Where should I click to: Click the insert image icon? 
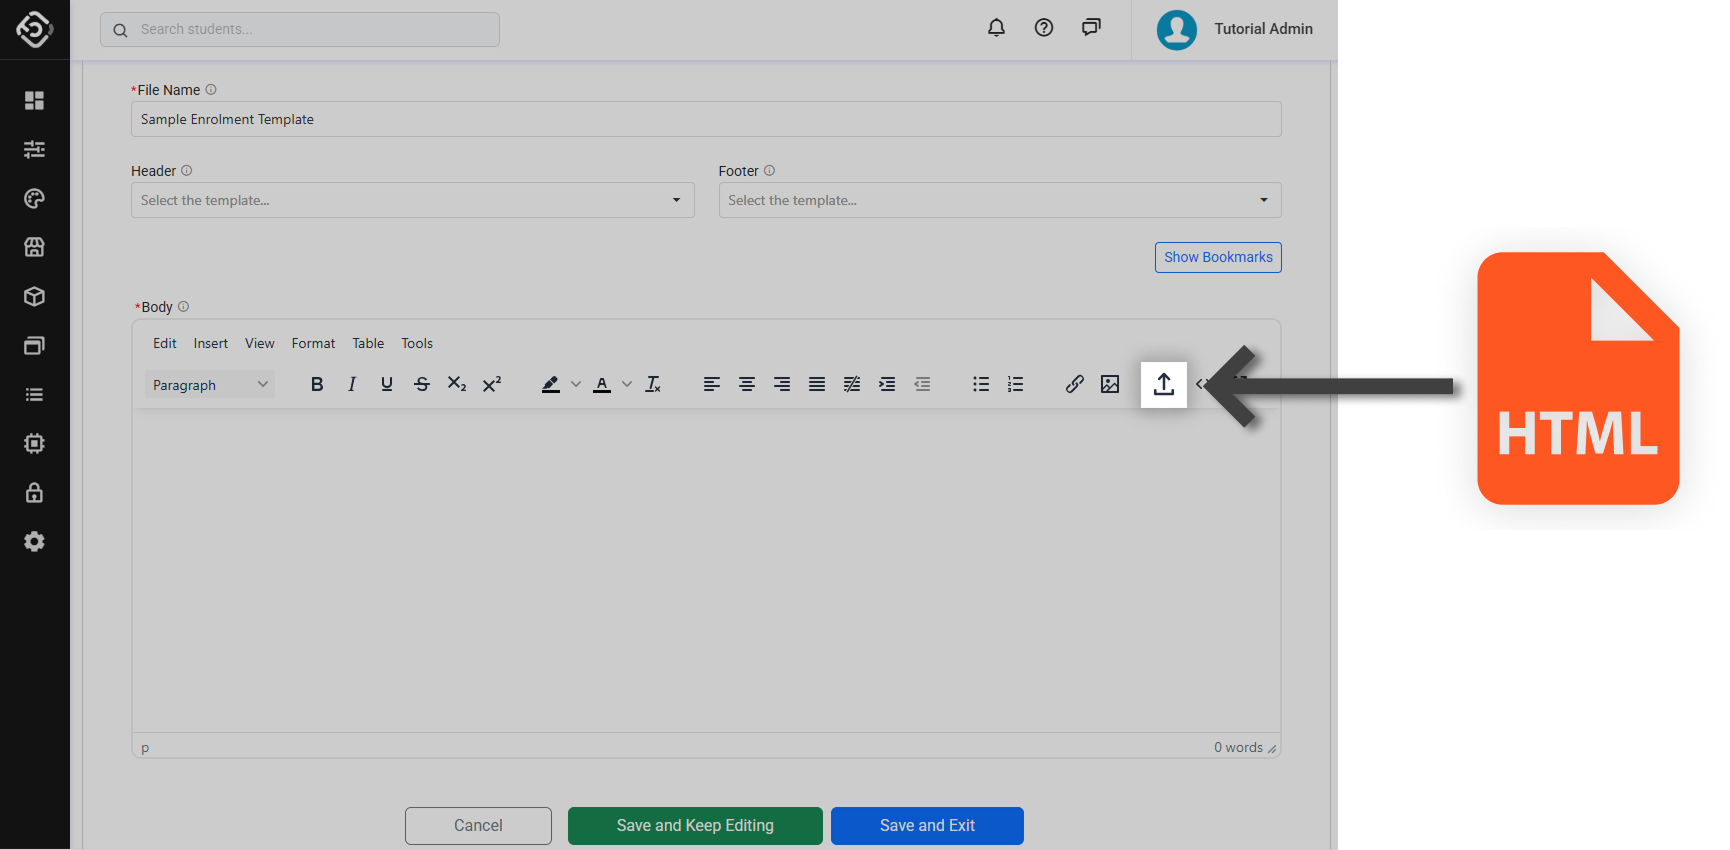tap(1109, 384)
